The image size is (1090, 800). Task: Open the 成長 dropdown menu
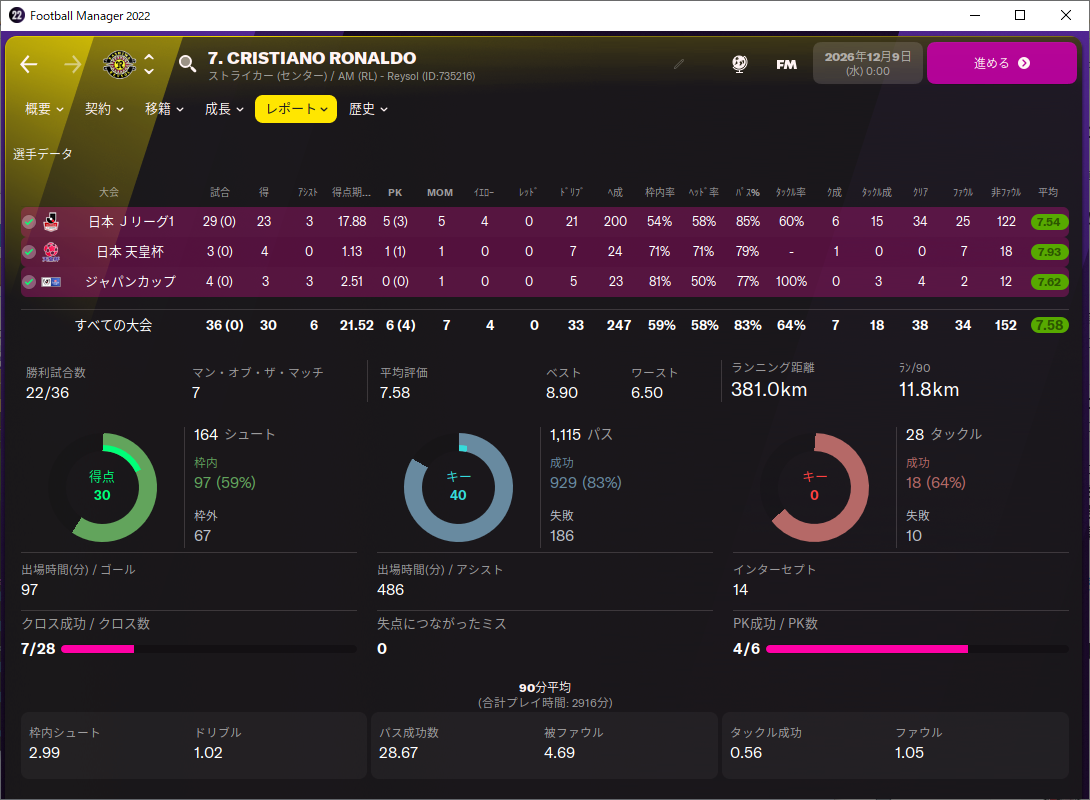coord(224,109)
